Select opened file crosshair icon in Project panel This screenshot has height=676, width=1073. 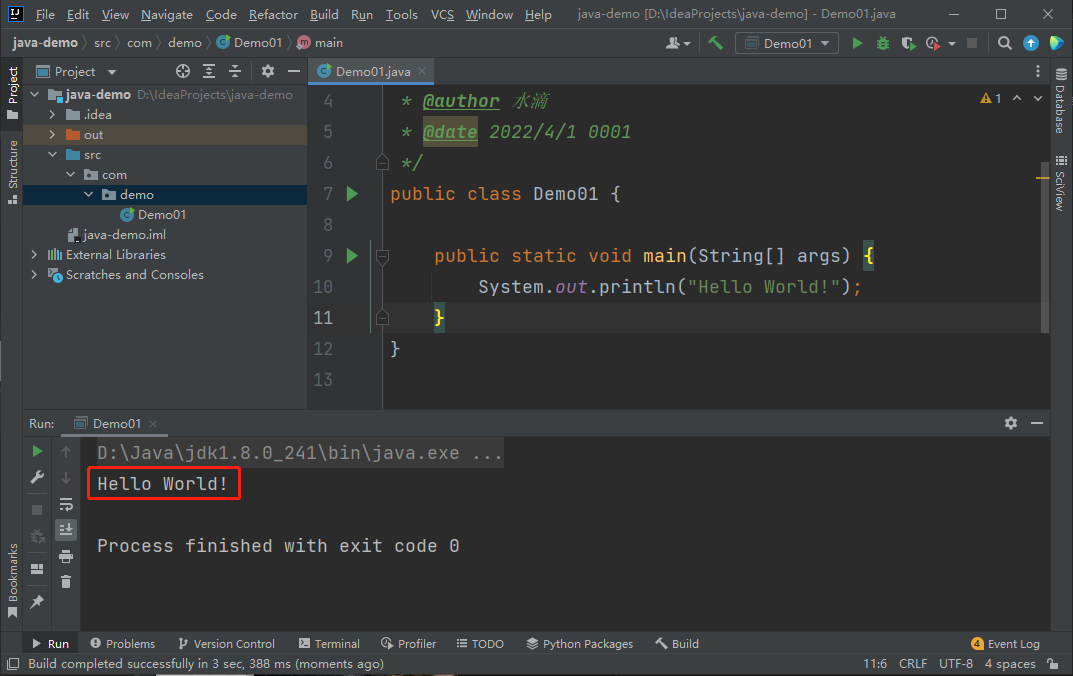pos(183,71)
